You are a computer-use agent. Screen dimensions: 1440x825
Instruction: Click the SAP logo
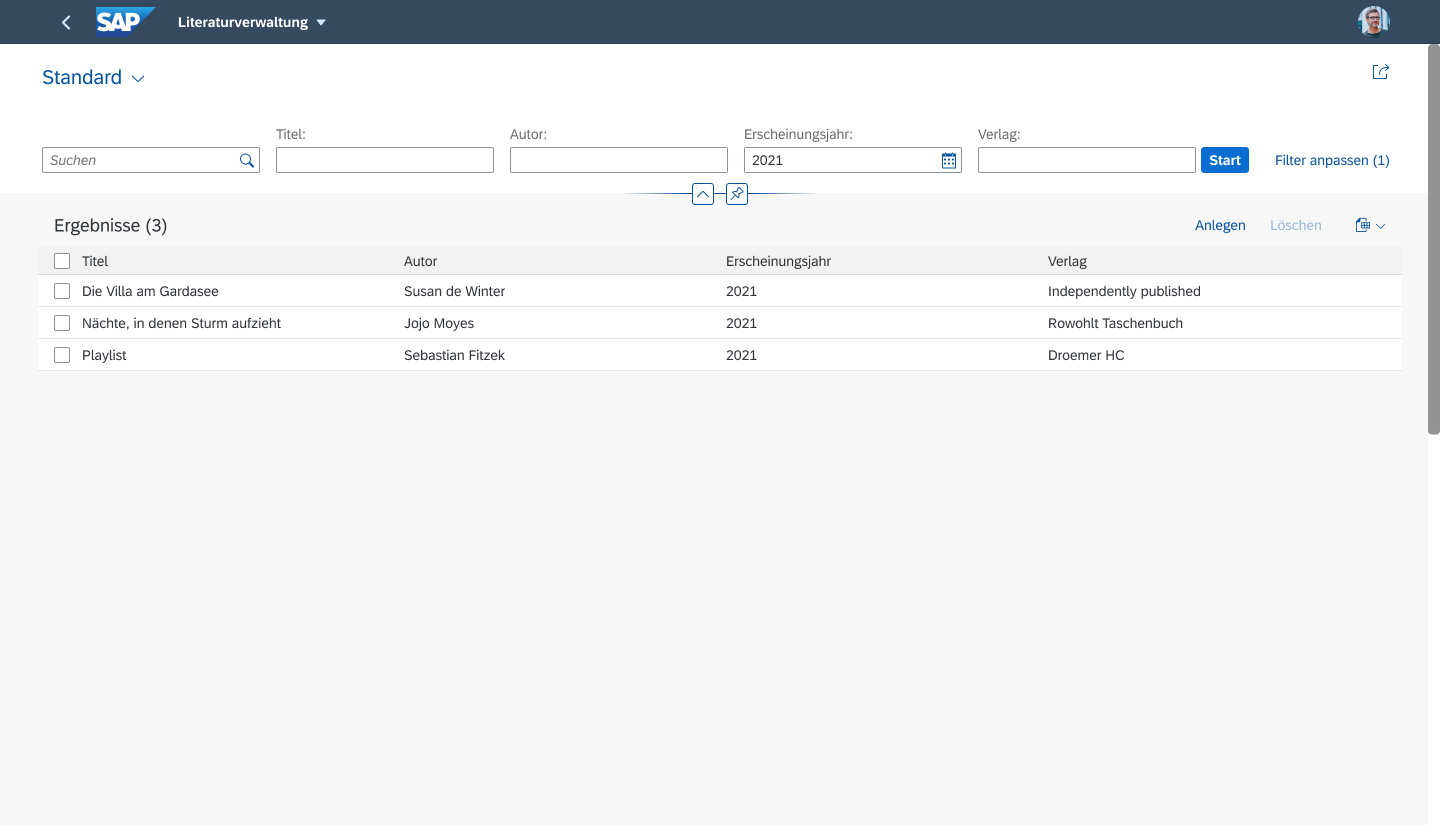click(x=126, y=21)
